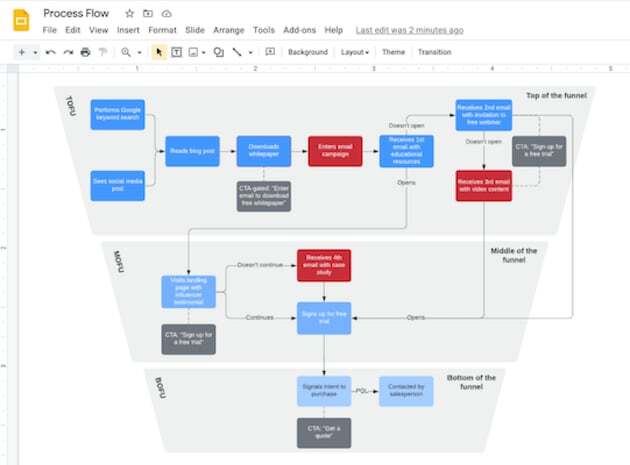The height and width of the screenshot is (465, 630).
Task: Open the new slide dropdown arrow
Action: [x=35, y=52]
